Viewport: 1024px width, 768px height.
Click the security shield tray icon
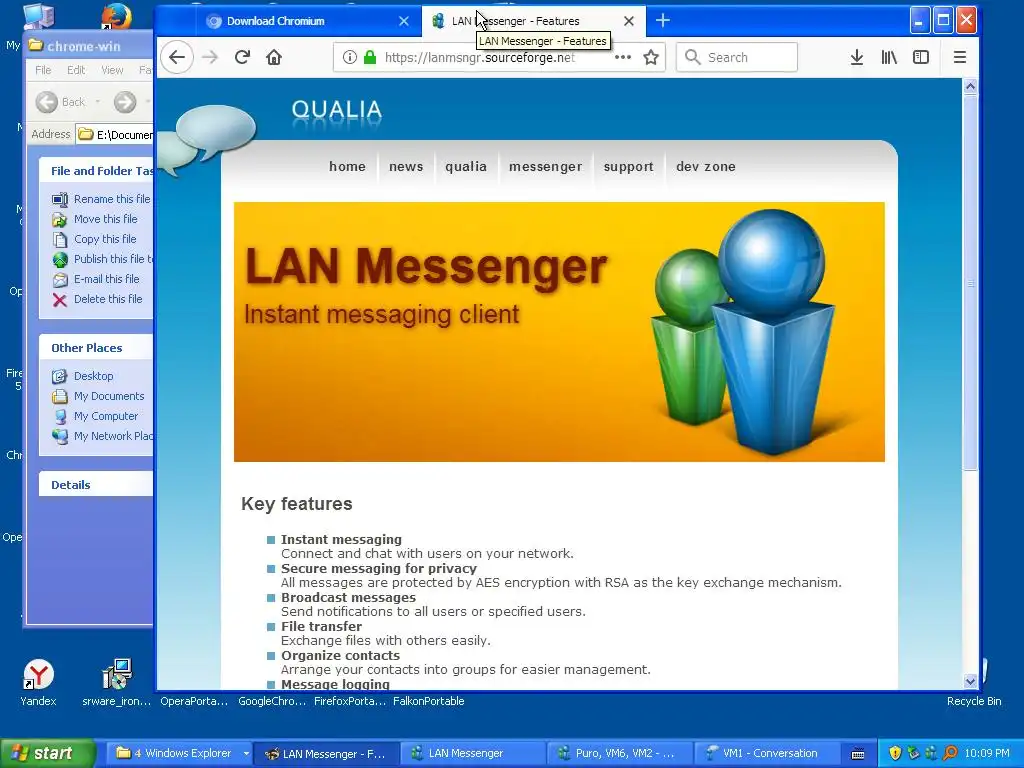point(895,753)
